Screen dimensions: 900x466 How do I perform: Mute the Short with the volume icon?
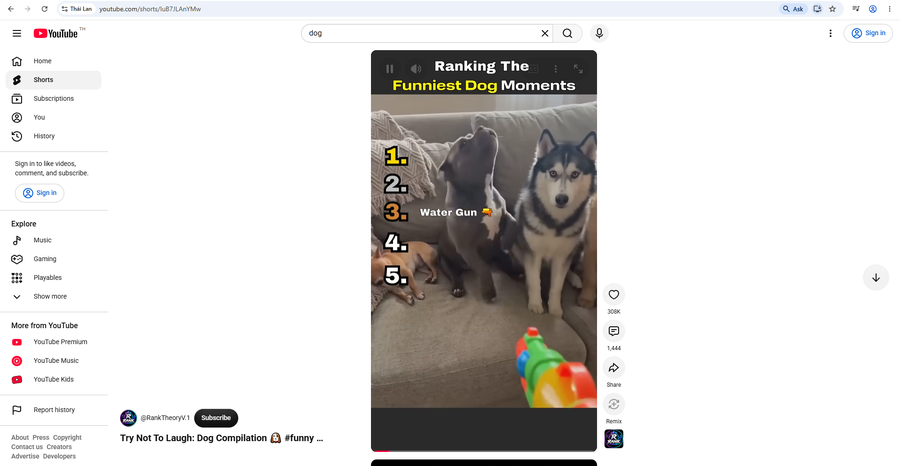(416, 69)
